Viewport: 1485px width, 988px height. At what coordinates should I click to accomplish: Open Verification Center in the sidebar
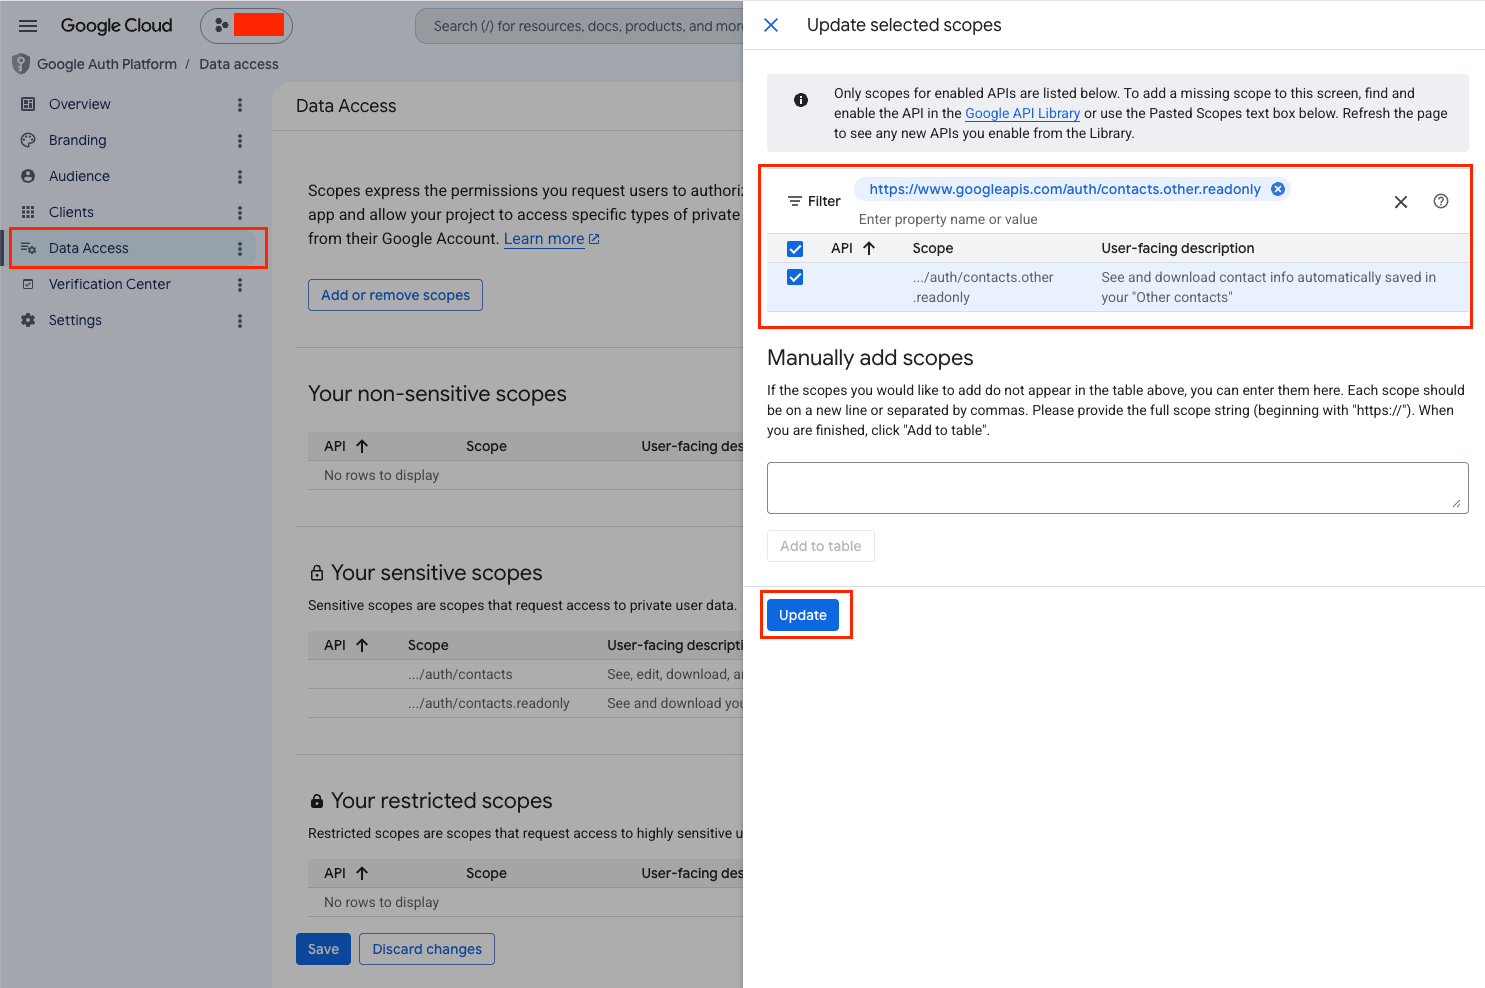110,284
